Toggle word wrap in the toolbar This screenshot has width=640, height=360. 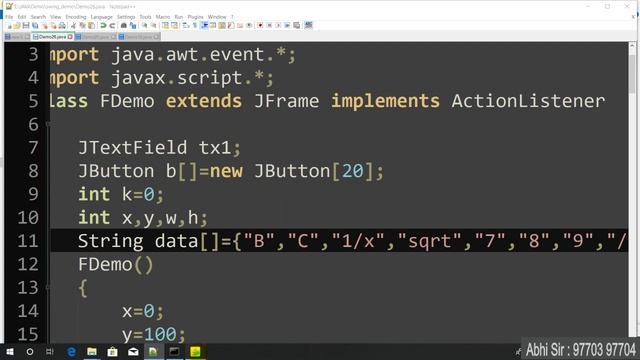click(x=186, y=26)
